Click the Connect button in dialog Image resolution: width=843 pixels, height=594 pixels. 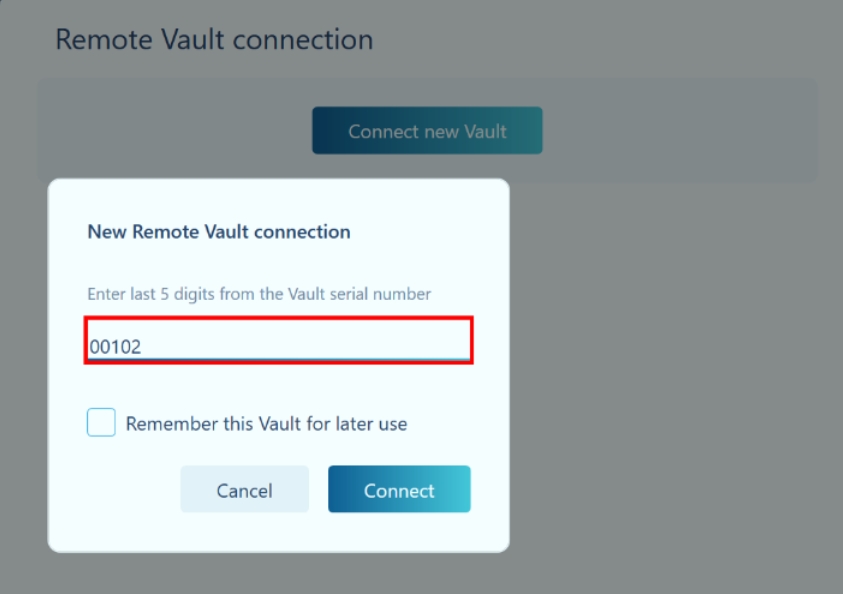tap(399, 489)
